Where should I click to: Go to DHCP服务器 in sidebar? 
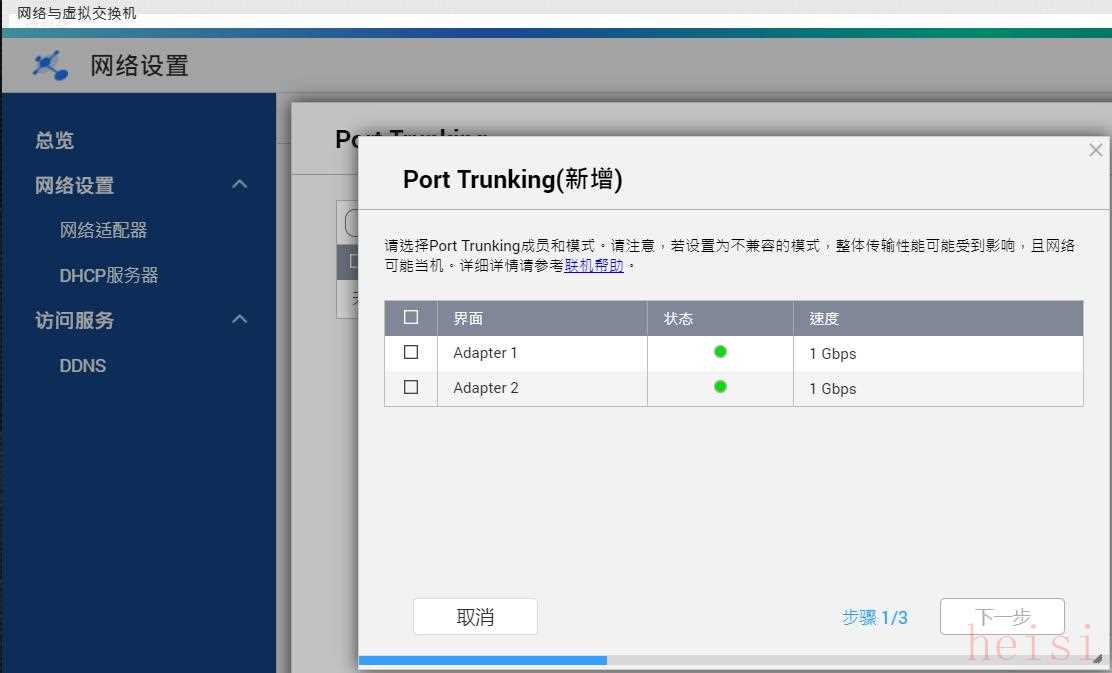109,275
